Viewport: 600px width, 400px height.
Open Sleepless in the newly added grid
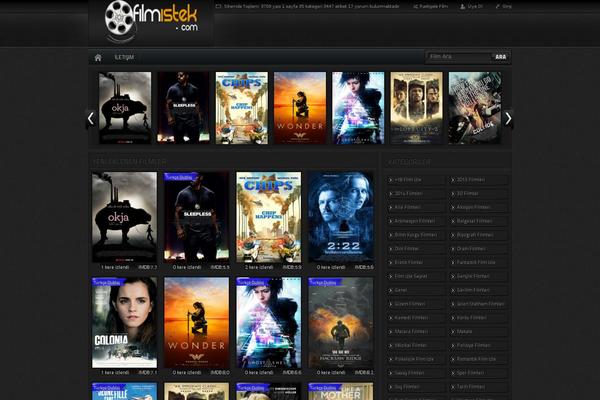[197, 217]
